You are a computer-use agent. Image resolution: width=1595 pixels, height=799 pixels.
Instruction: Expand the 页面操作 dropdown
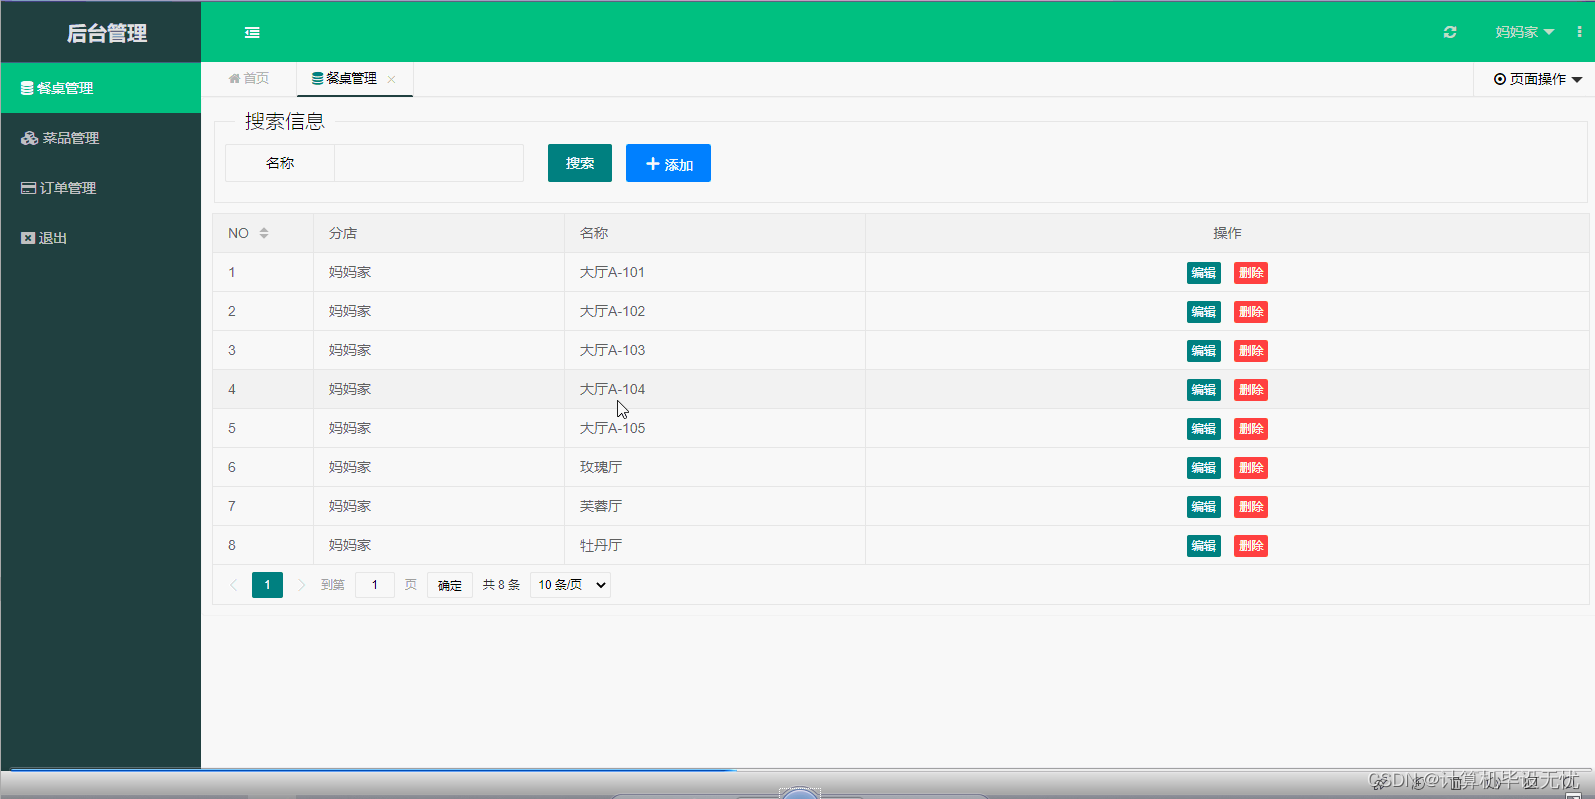pos(1538,79)
